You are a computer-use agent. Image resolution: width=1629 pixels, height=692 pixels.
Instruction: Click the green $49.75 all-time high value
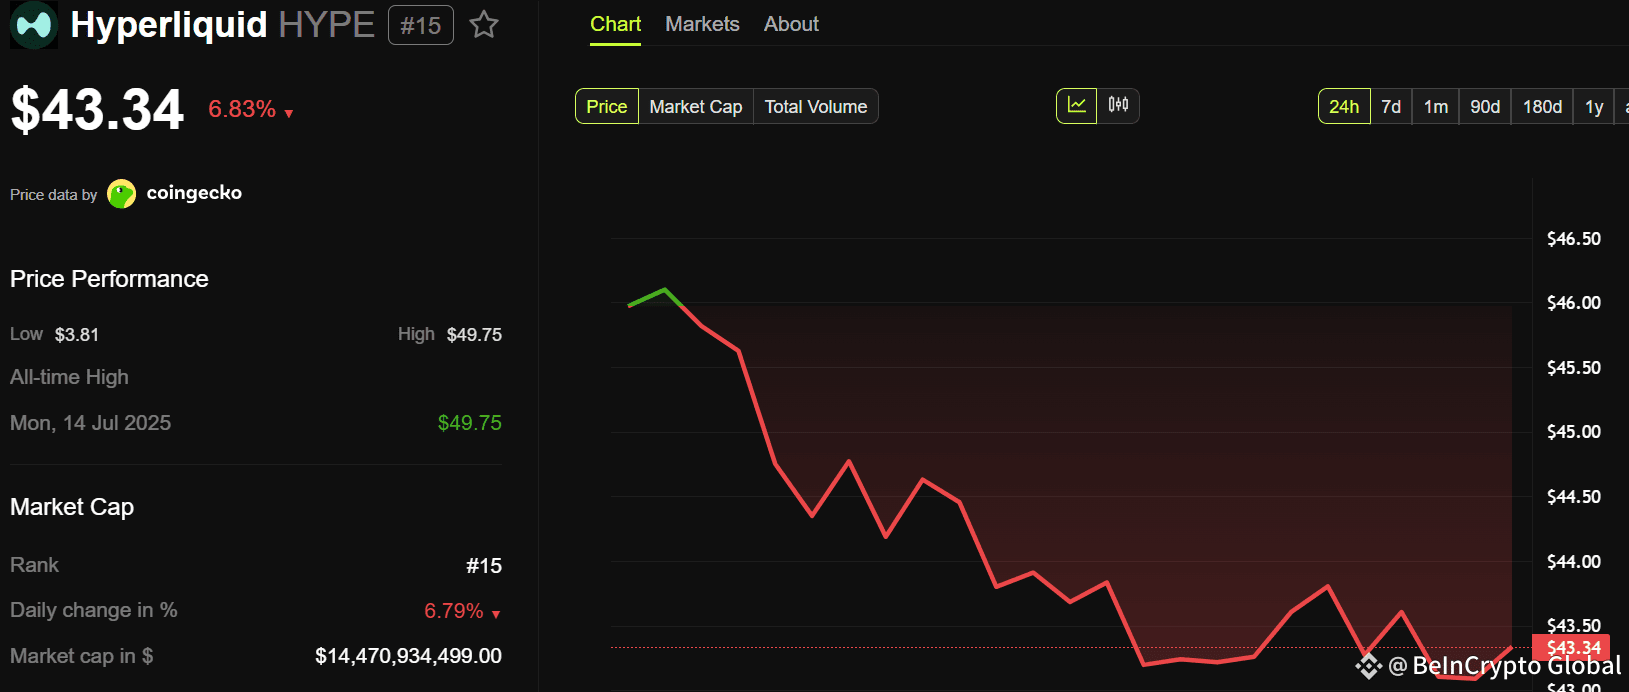470,423
